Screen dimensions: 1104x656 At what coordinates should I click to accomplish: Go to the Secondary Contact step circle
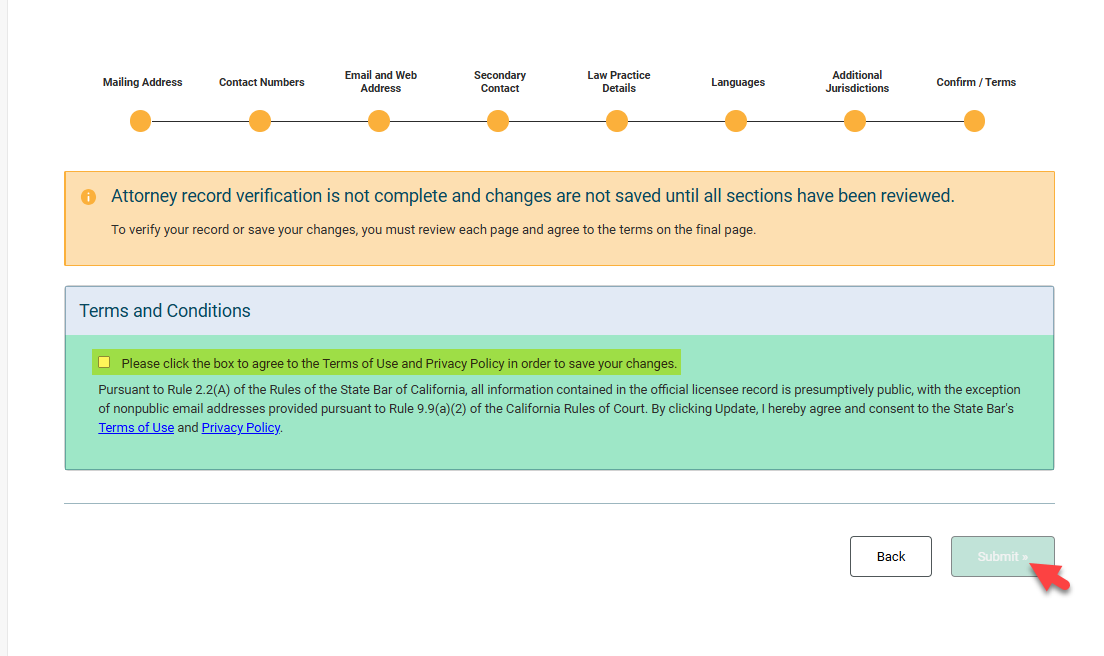click(x=498, y=121)
